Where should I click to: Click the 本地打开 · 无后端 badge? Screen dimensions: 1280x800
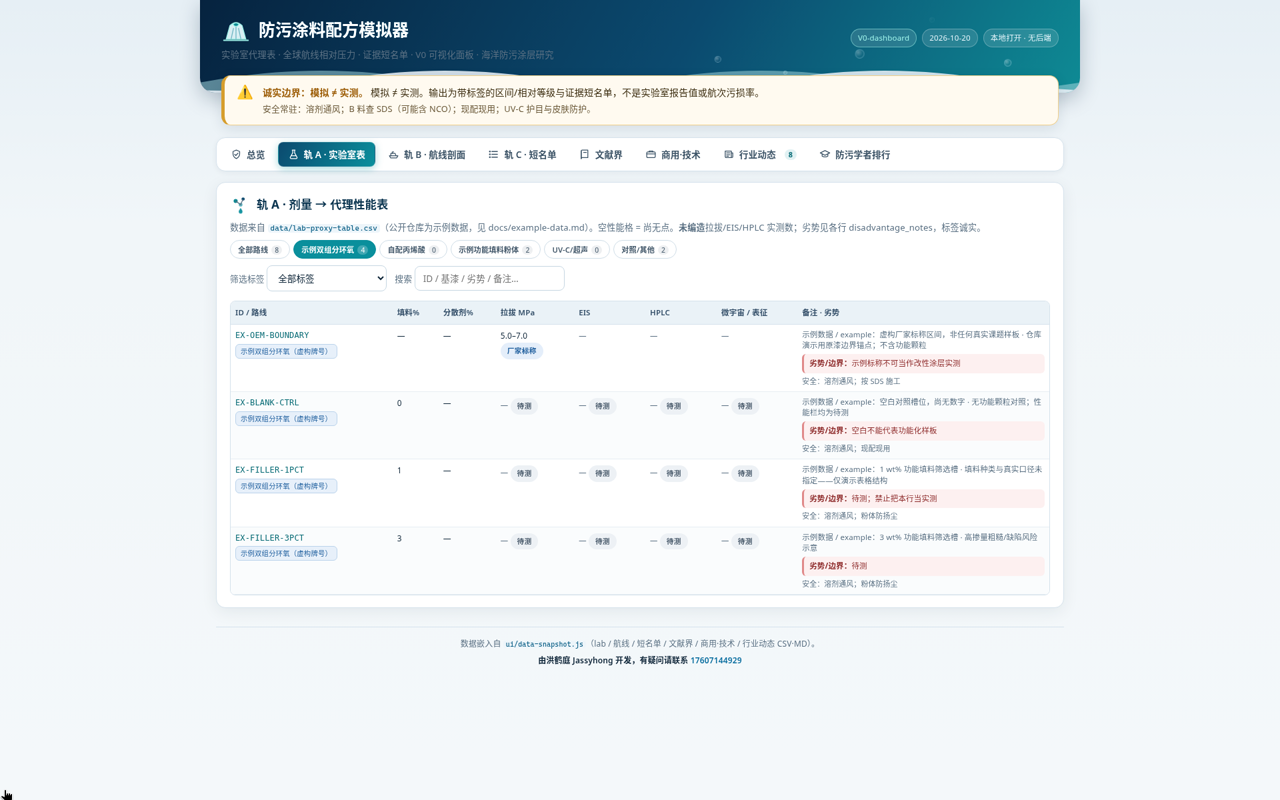[1021, 38]
